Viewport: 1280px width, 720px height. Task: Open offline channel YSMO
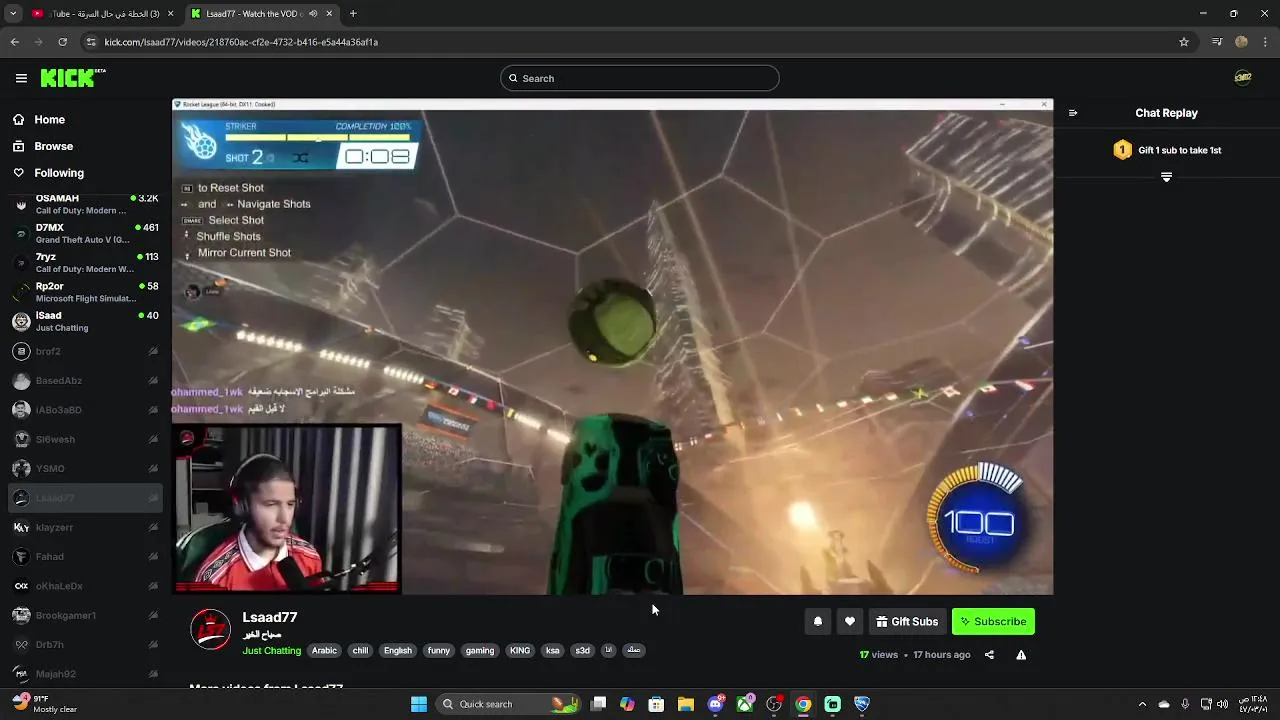click(x=85, y=468)
